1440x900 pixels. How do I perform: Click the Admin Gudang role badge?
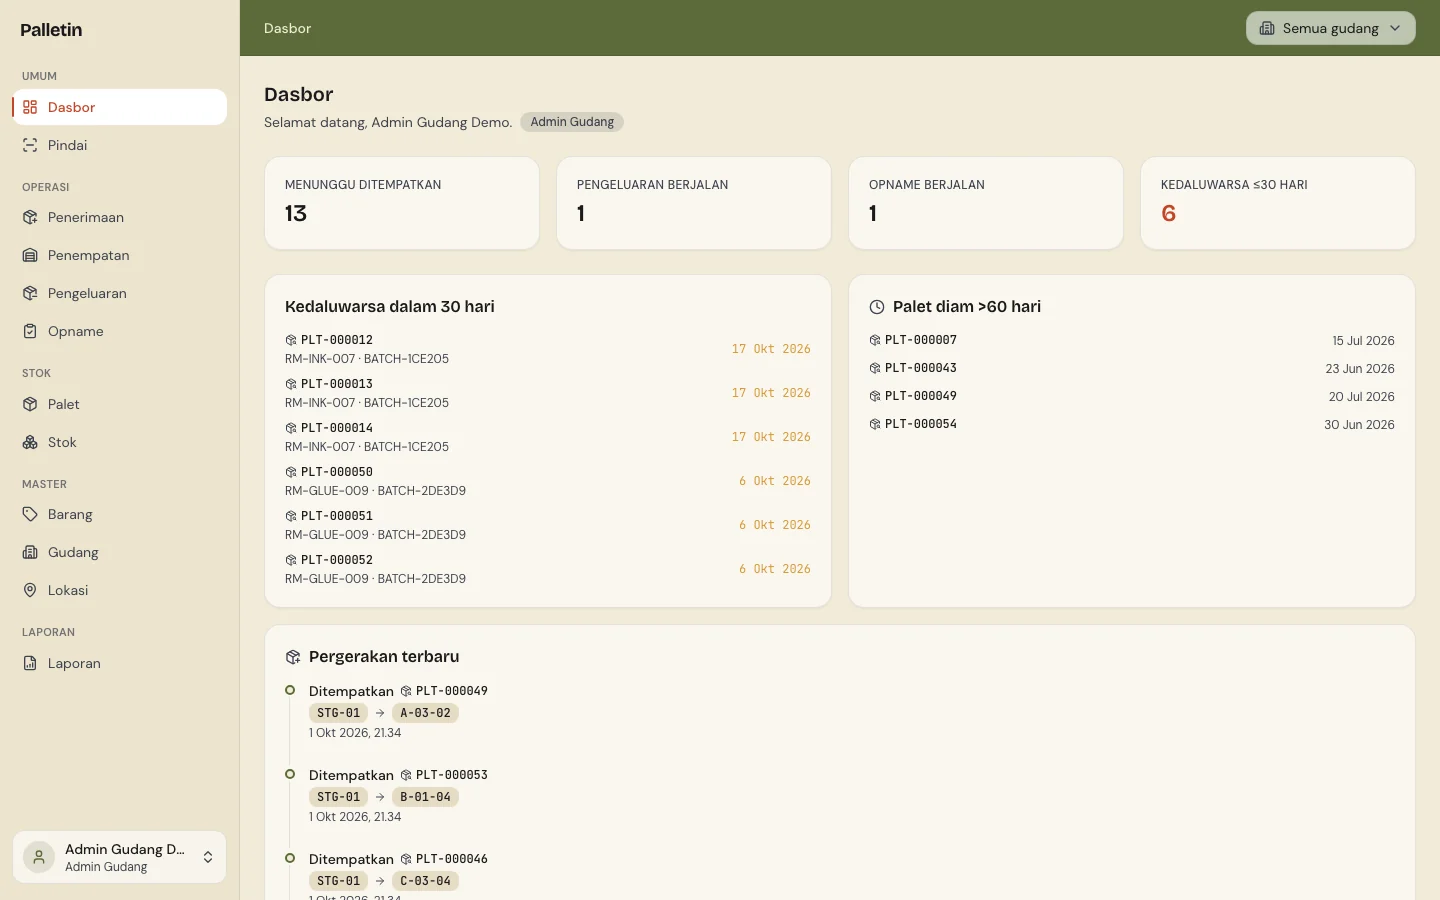coord(572,122)
